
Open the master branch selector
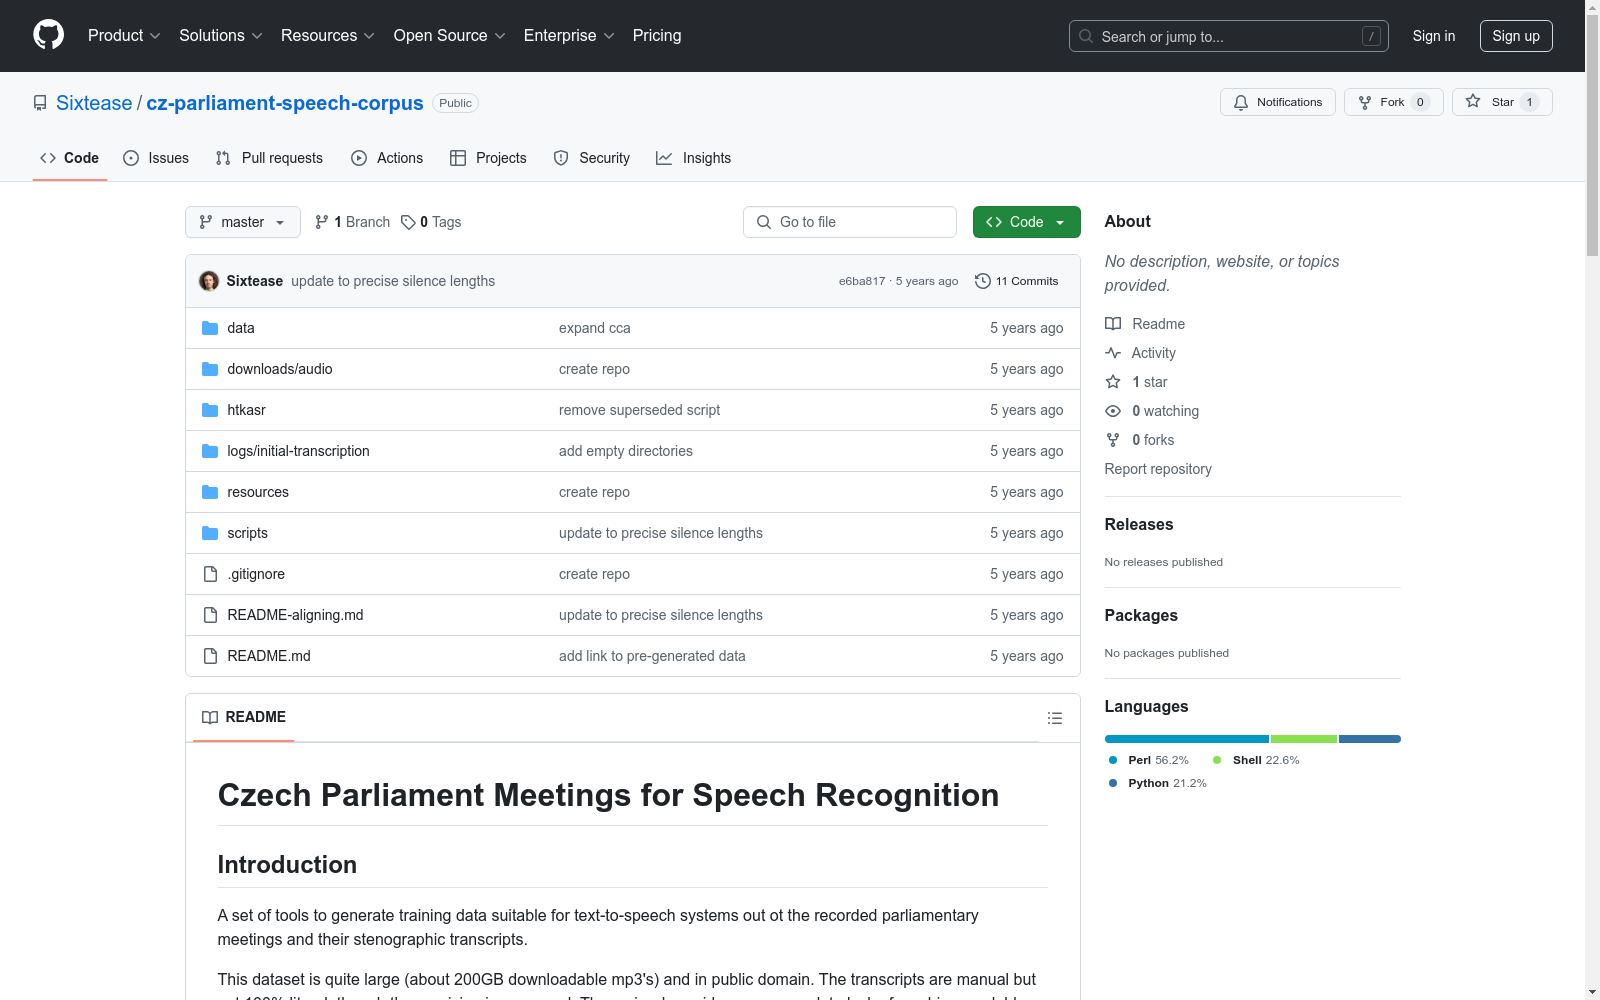point(243,222)
